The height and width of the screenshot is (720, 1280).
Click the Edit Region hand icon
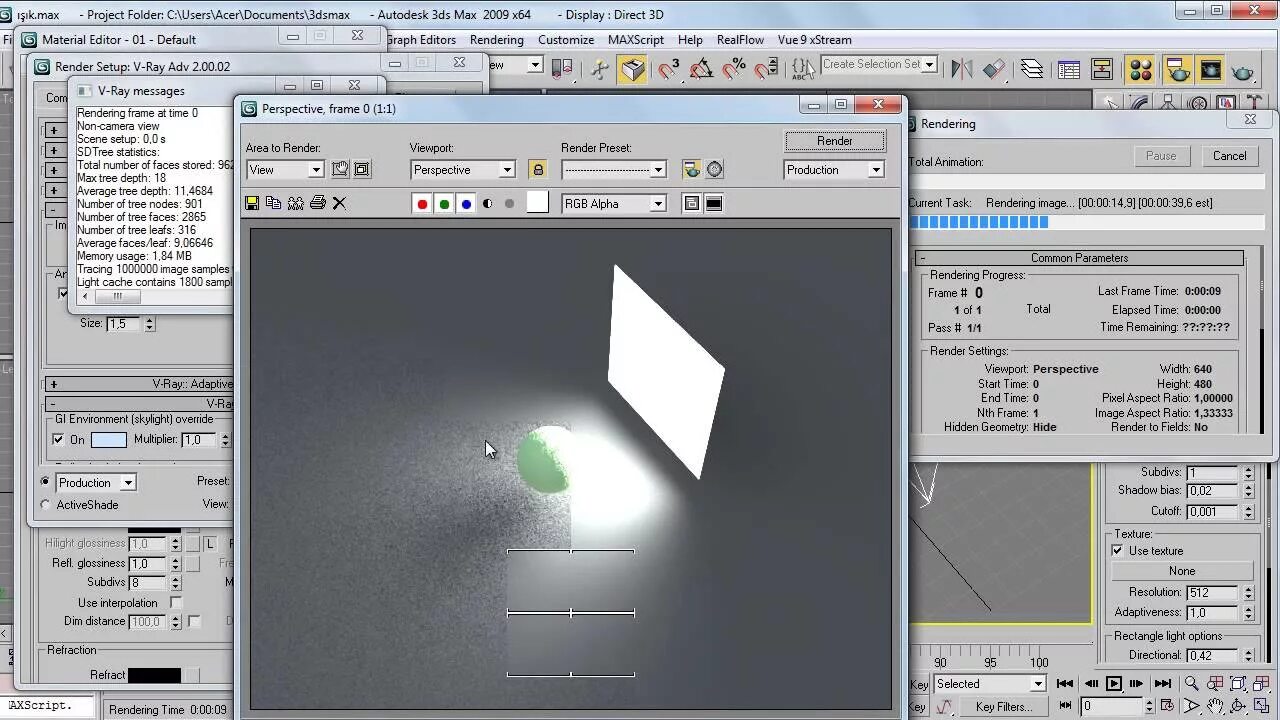340,170
